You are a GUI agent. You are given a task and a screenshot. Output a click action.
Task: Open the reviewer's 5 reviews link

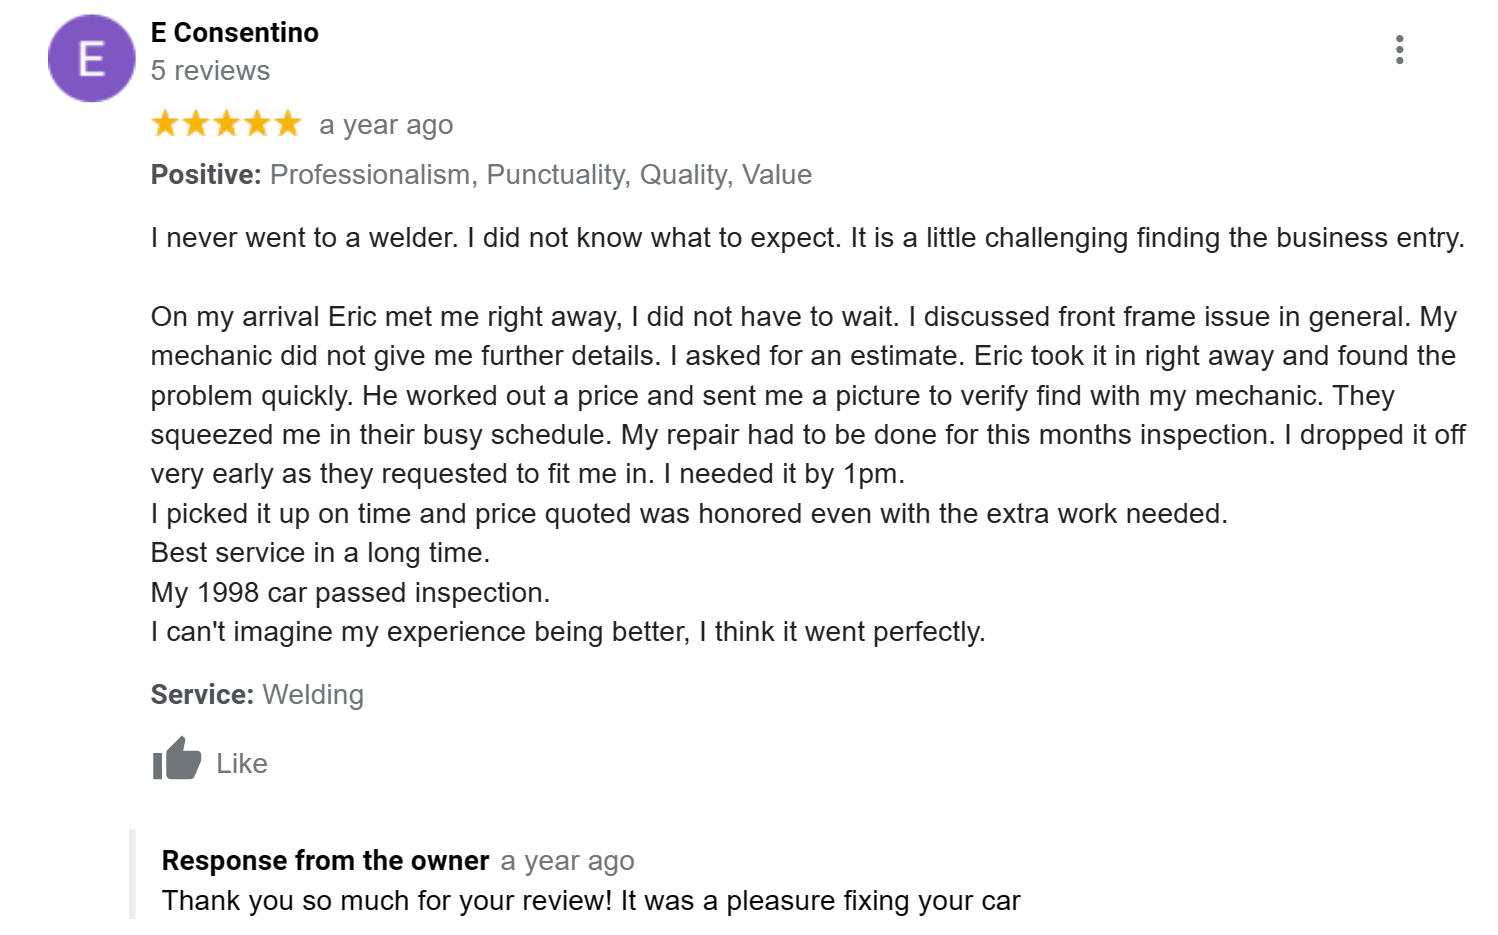tap(210, 71)
